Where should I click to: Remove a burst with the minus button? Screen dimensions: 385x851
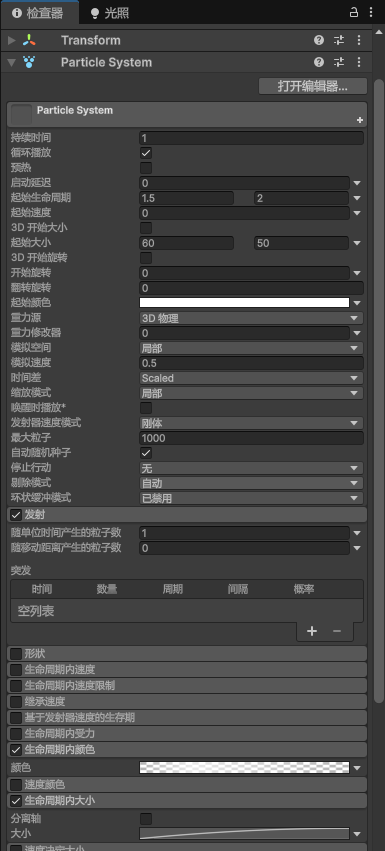pyautogui.click(x=337, y=631)
